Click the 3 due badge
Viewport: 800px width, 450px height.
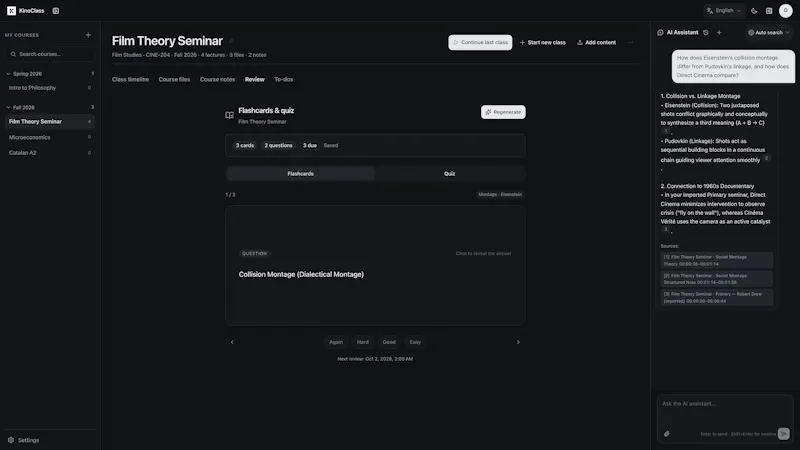click(310, 145)
